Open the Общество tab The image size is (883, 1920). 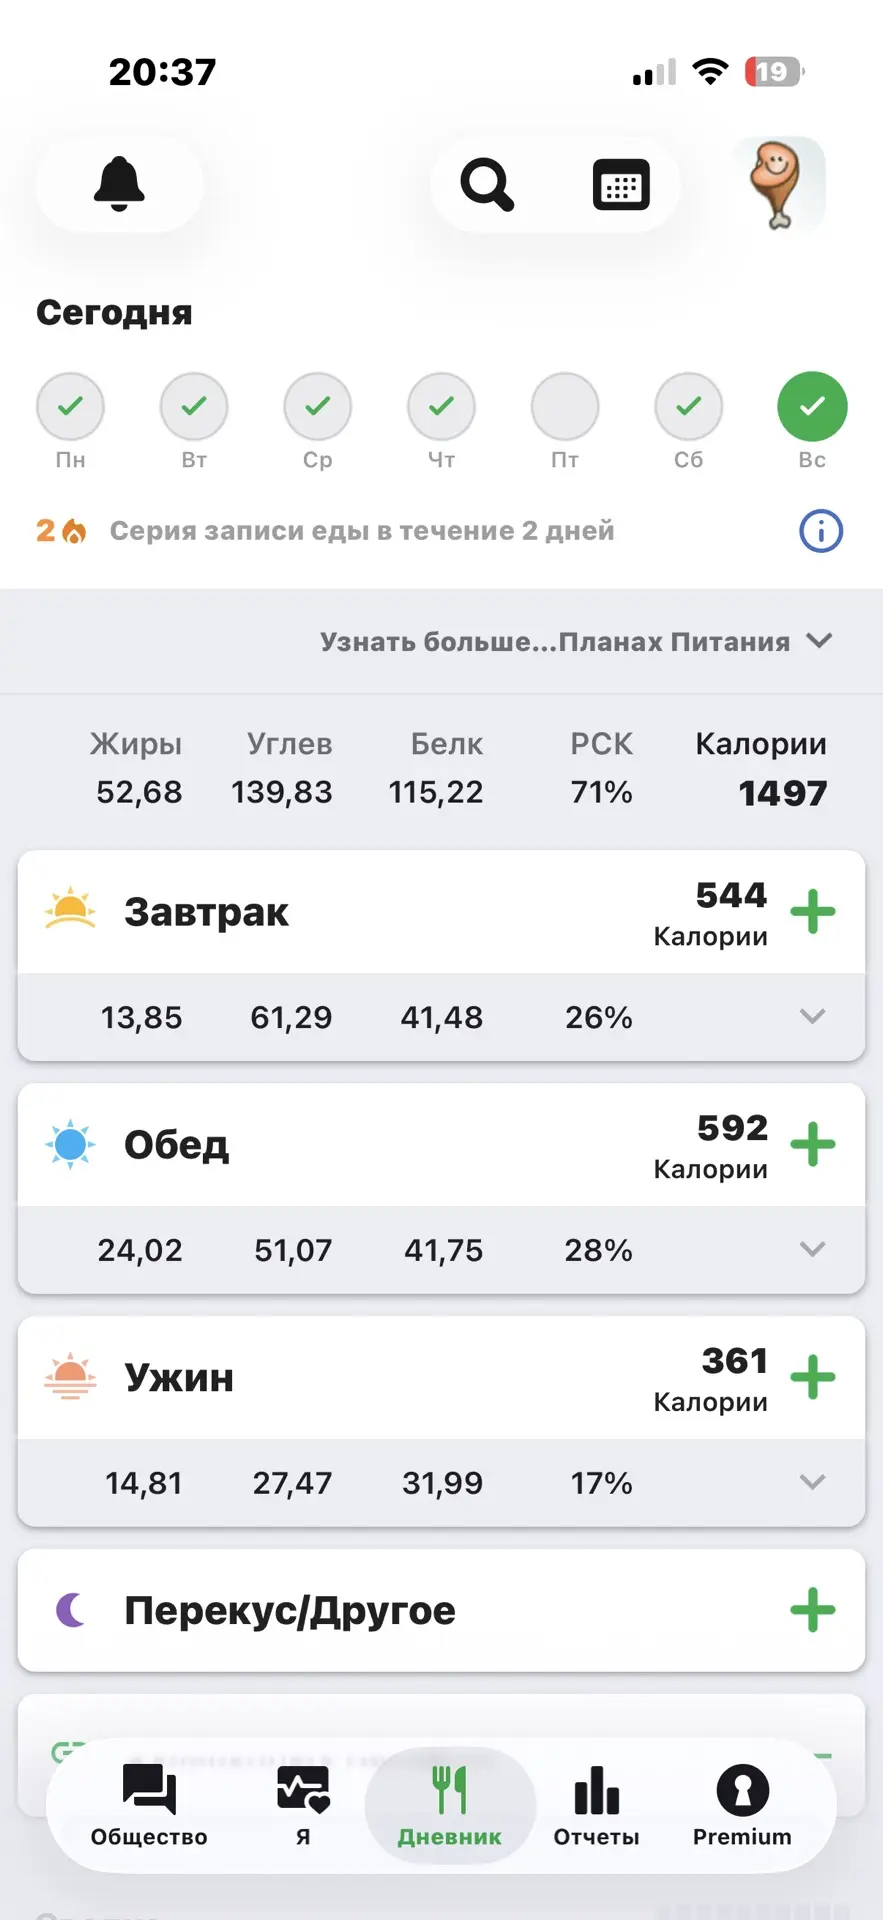point(149,1806)
